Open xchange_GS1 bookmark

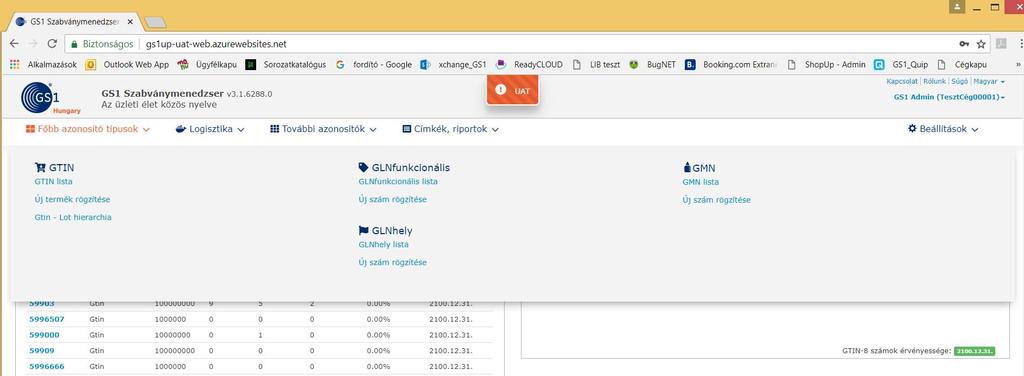click(x=453, y=65)
